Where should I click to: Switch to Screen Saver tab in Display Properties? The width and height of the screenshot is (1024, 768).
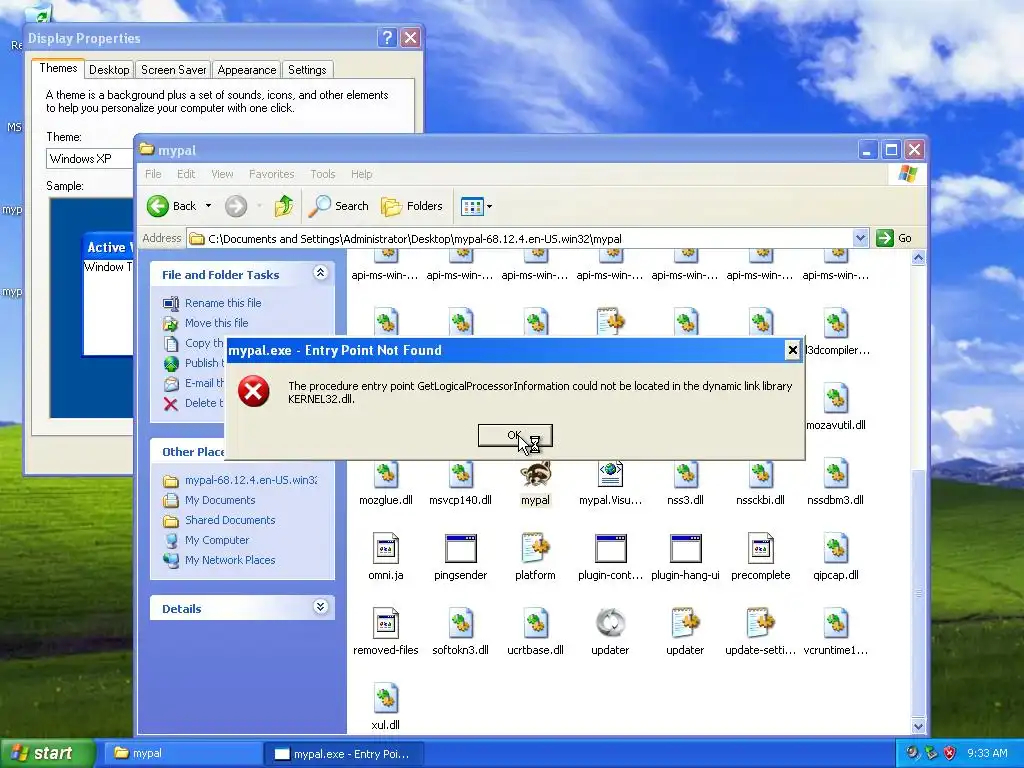pyautogui.click(x=174, y=70)
